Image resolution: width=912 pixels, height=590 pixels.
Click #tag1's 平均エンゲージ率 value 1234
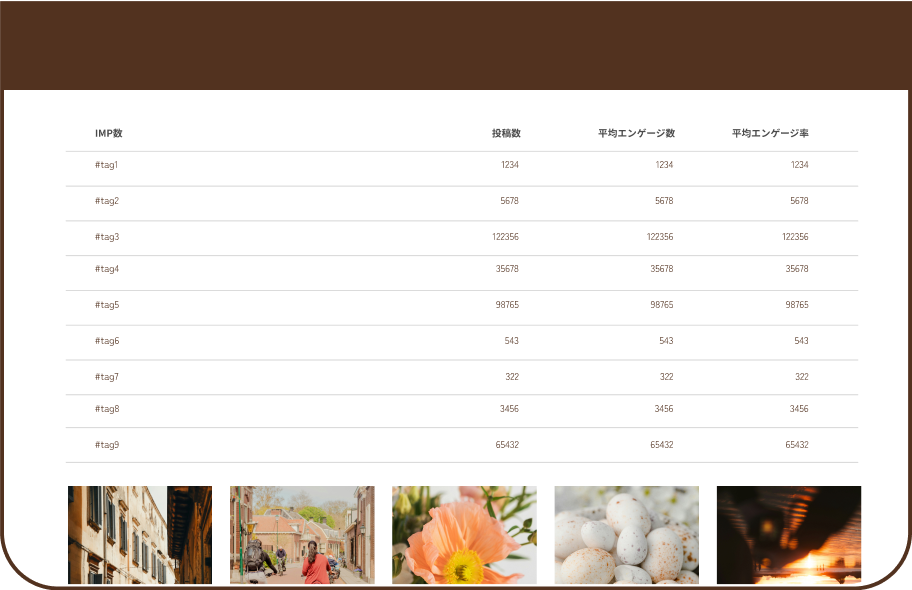tap(800, 165)
